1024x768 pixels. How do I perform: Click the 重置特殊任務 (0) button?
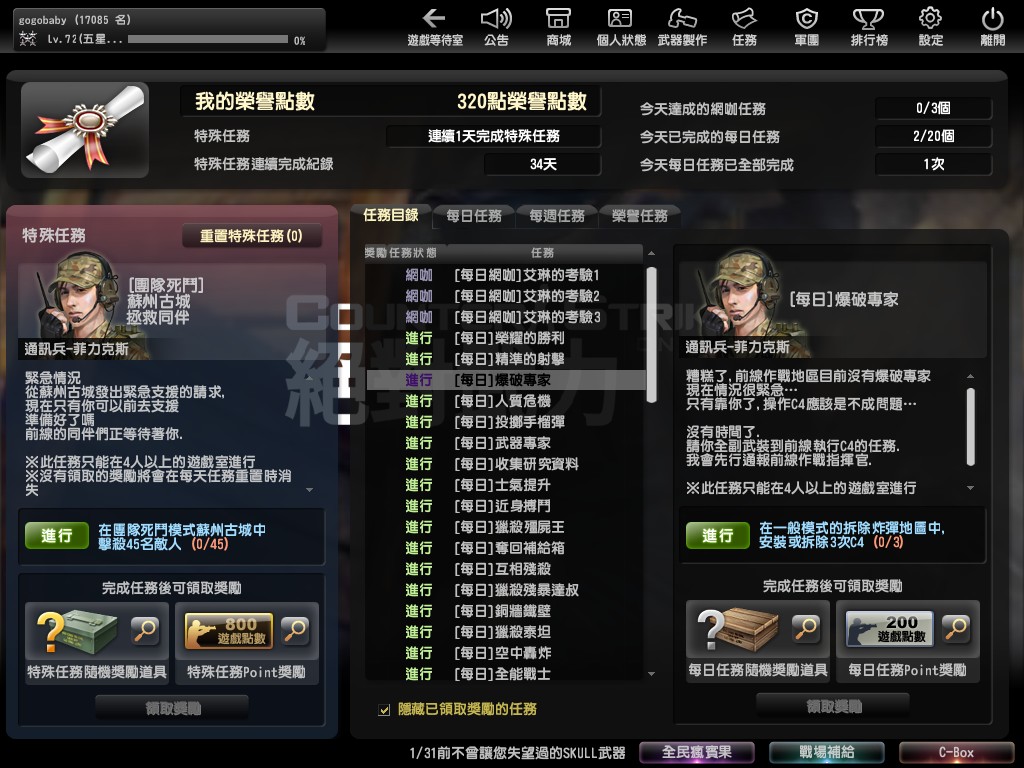tap(251, 236)
